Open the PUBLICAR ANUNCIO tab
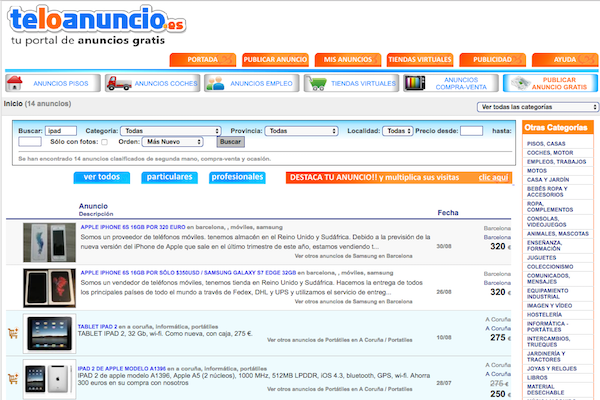Screen dimensions: 600x400 click(x=275, y=60)
